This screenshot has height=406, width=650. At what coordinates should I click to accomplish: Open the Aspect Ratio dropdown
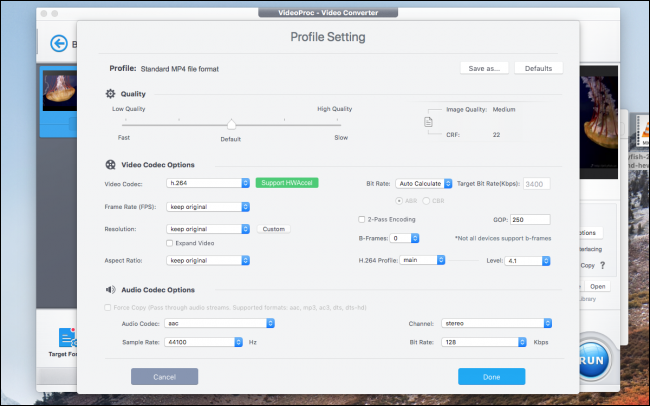point(208,260)
